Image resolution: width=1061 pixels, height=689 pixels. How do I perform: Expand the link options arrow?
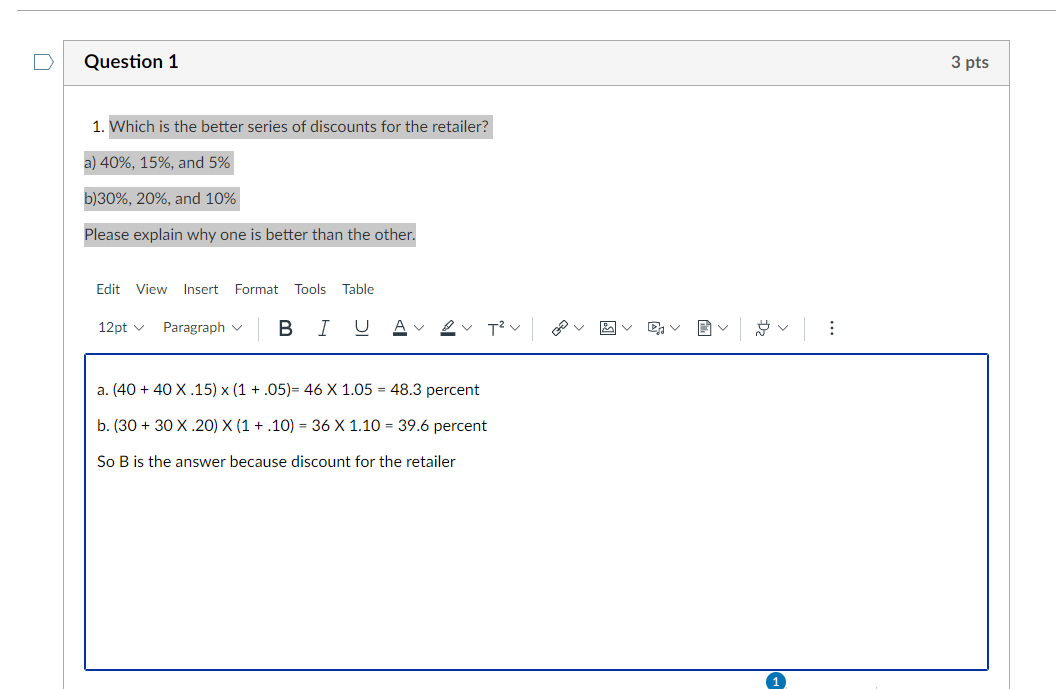579,328
